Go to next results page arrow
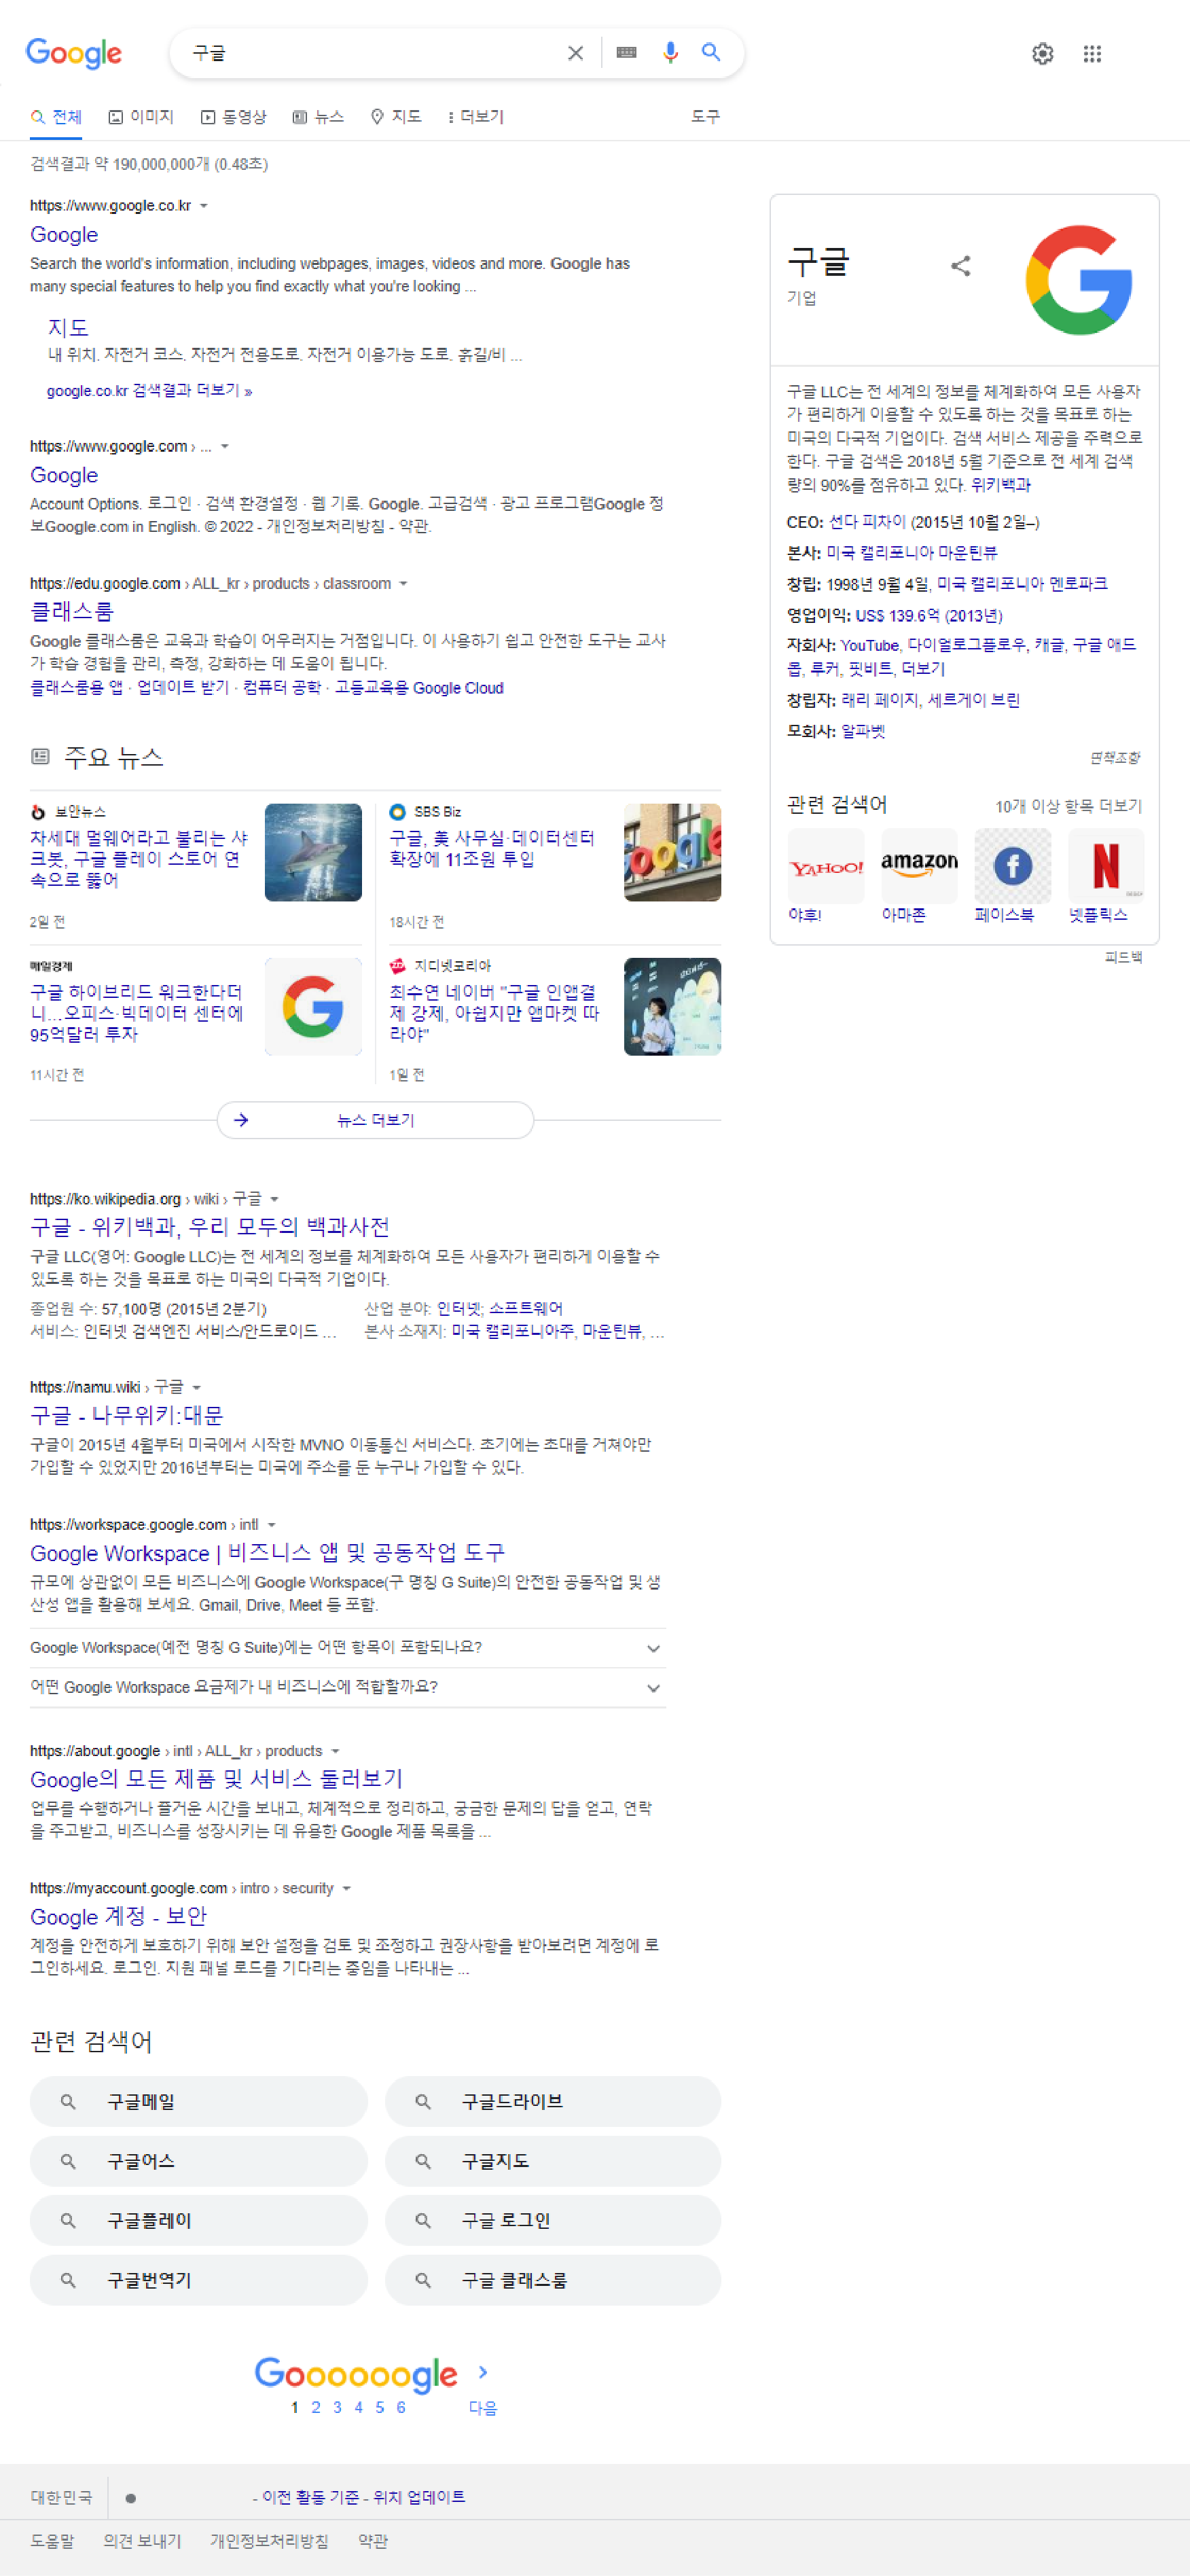 [483, 2372]
